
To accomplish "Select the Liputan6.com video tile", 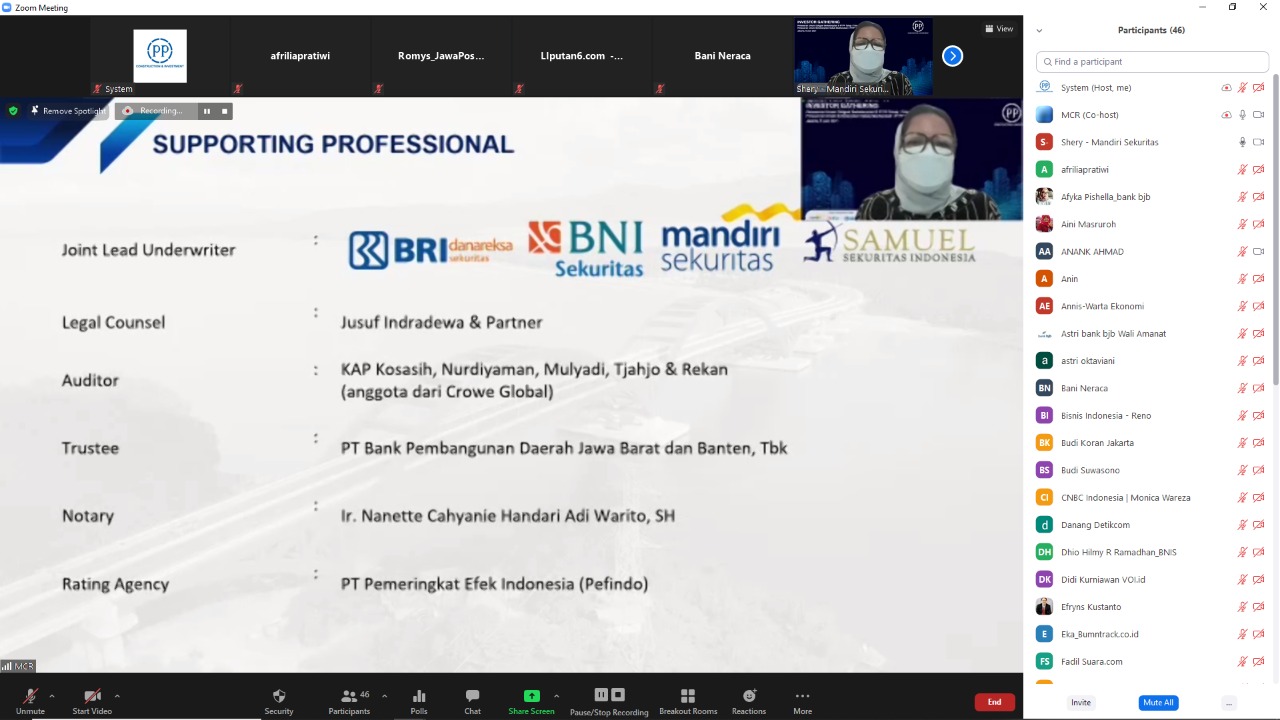I will [x=581, y=56].
